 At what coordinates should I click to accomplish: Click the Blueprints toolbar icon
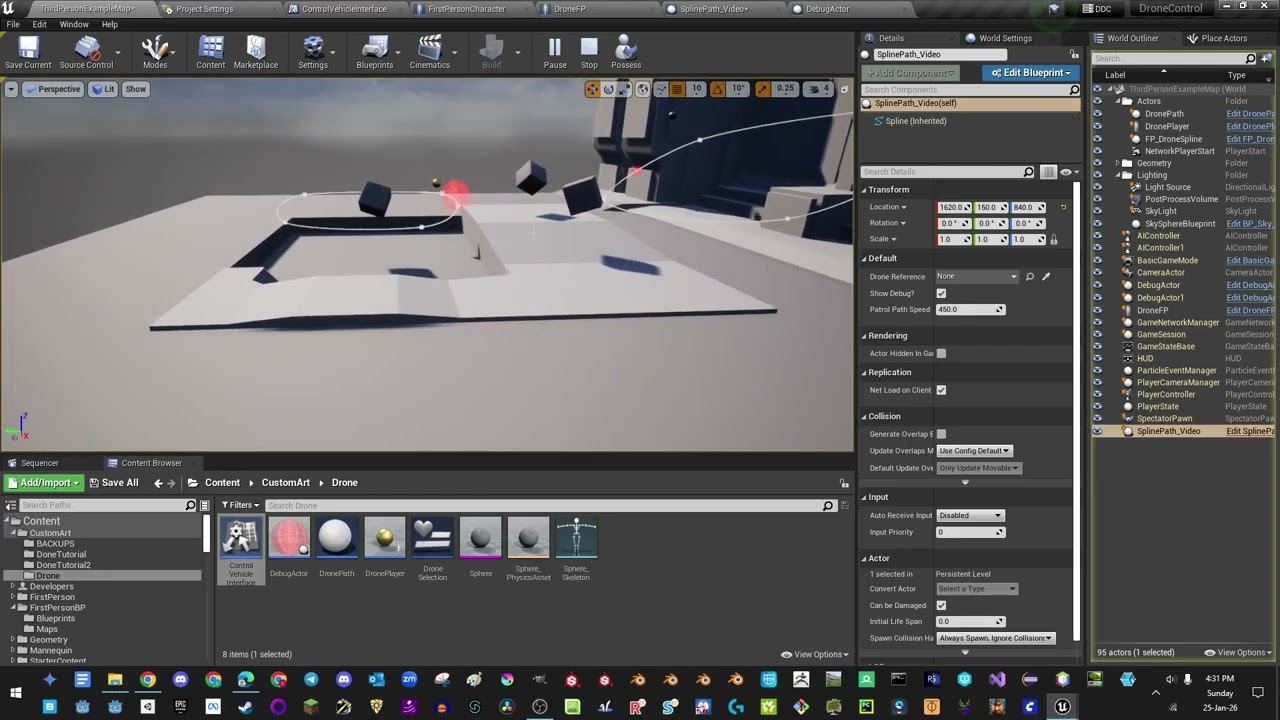(x=375, y=52)
